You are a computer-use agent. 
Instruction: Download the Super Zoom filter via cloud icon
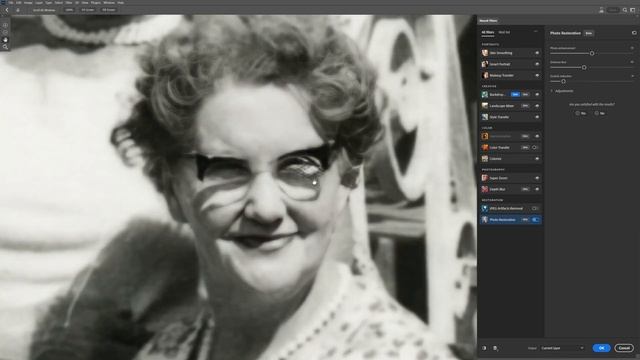(x=537, y=178)
